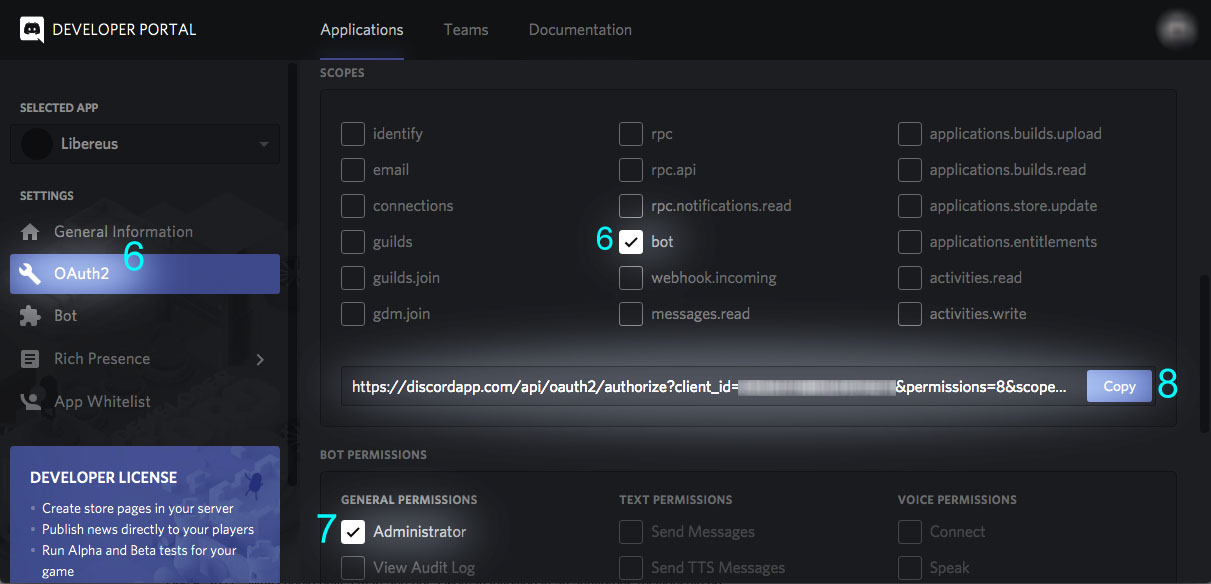Click the OAuth2 wrench icon

point(32,273)
